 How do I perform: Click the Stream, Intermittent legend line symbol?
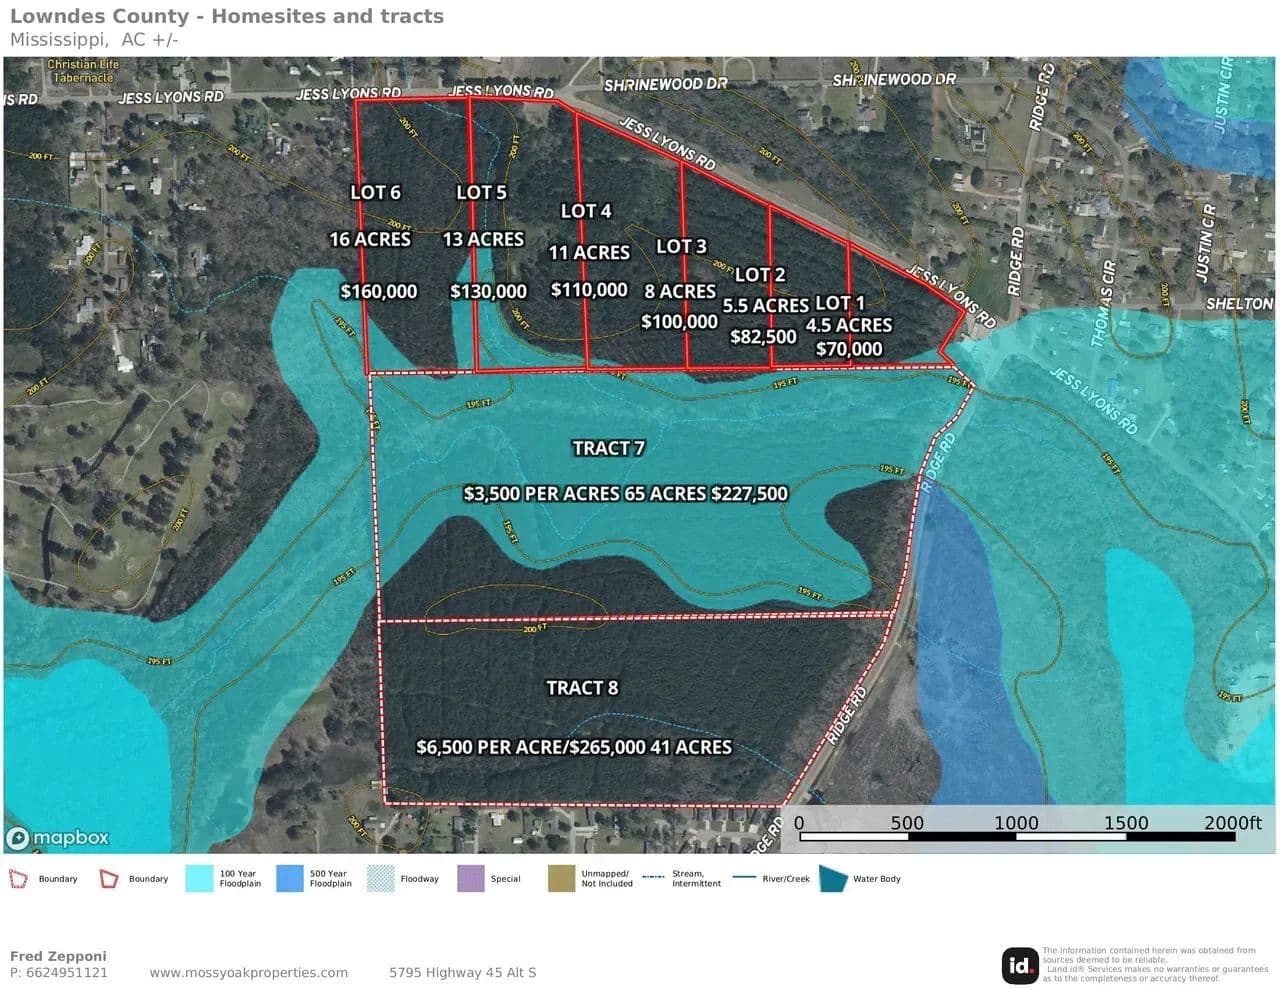654,878
